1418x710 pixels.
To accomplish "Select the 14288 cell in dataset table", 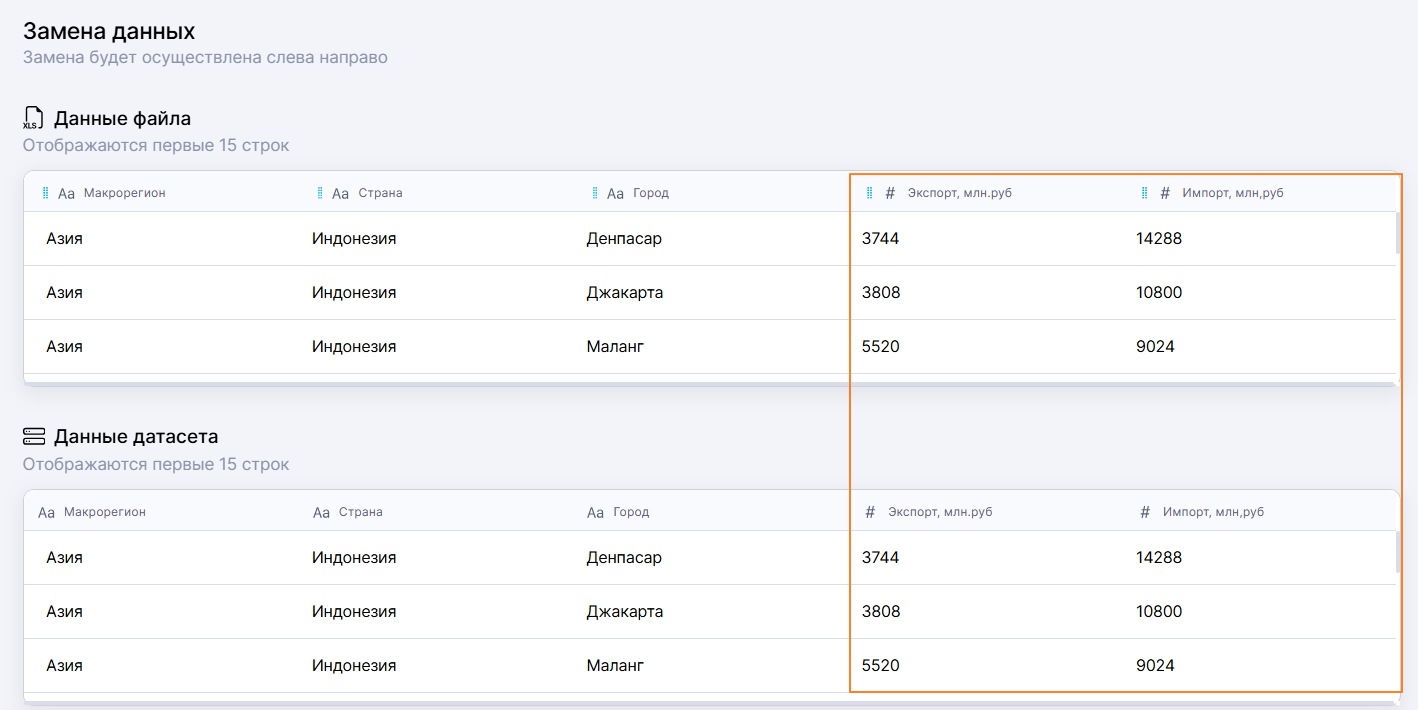I will pos(1159,558).
